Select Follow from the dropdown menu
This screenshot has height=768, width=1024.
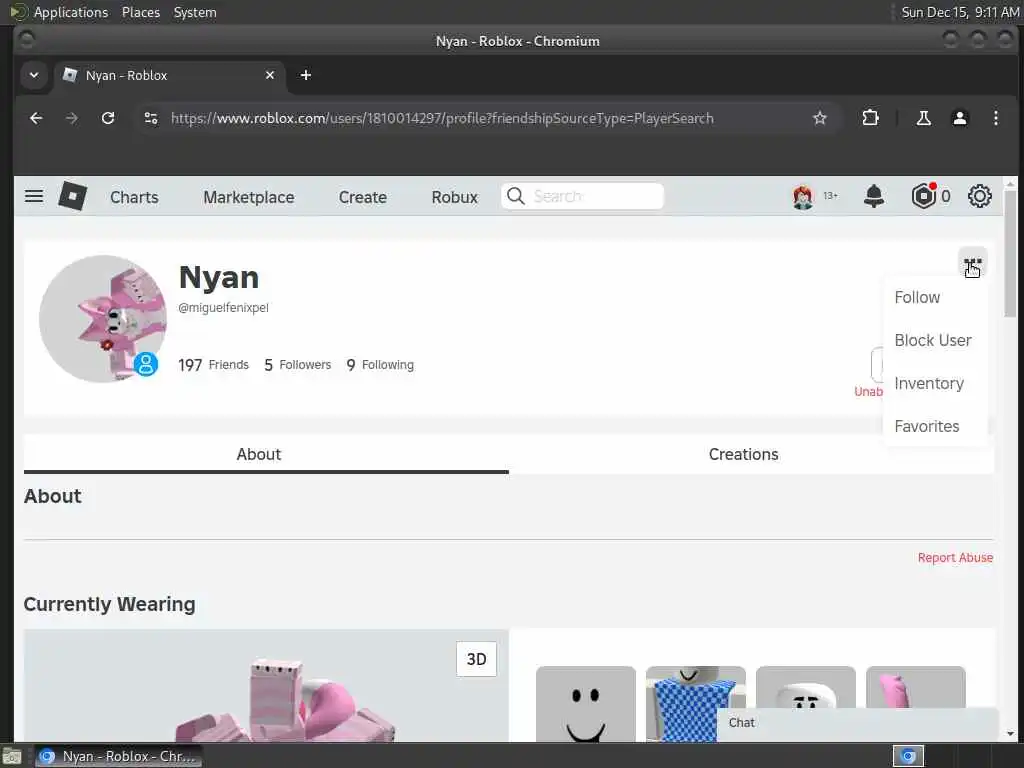[917, 297]
